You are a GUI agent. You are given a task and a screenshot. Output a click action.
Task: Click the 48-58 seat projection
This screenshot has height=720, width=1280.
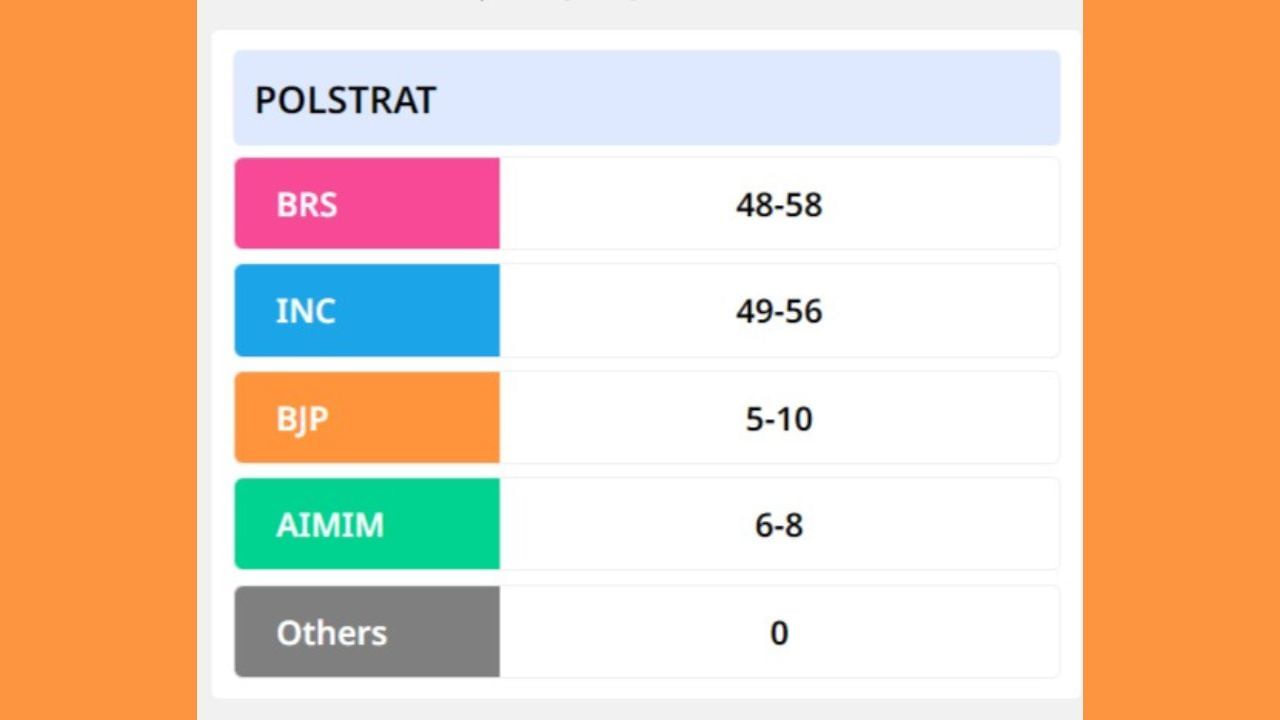point(779,205)
